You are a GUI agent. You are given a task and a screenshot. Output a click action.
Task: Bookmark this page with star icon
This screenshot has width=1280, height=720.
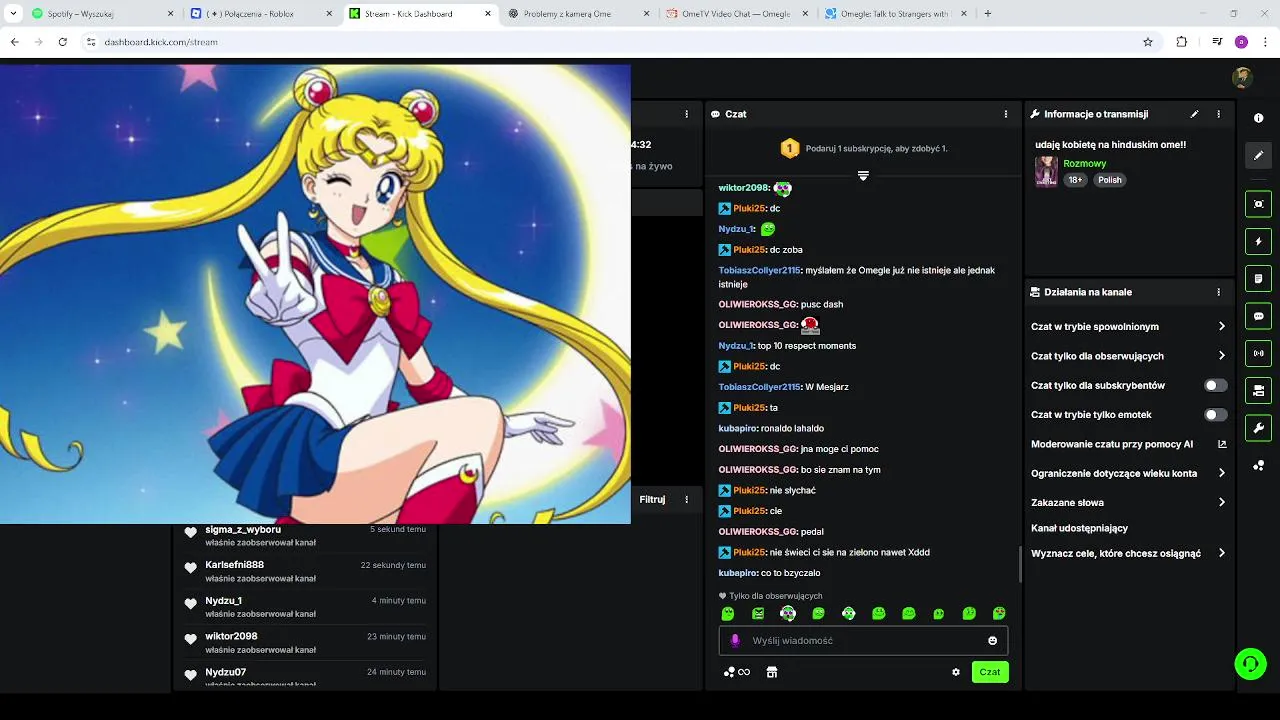1148,42
